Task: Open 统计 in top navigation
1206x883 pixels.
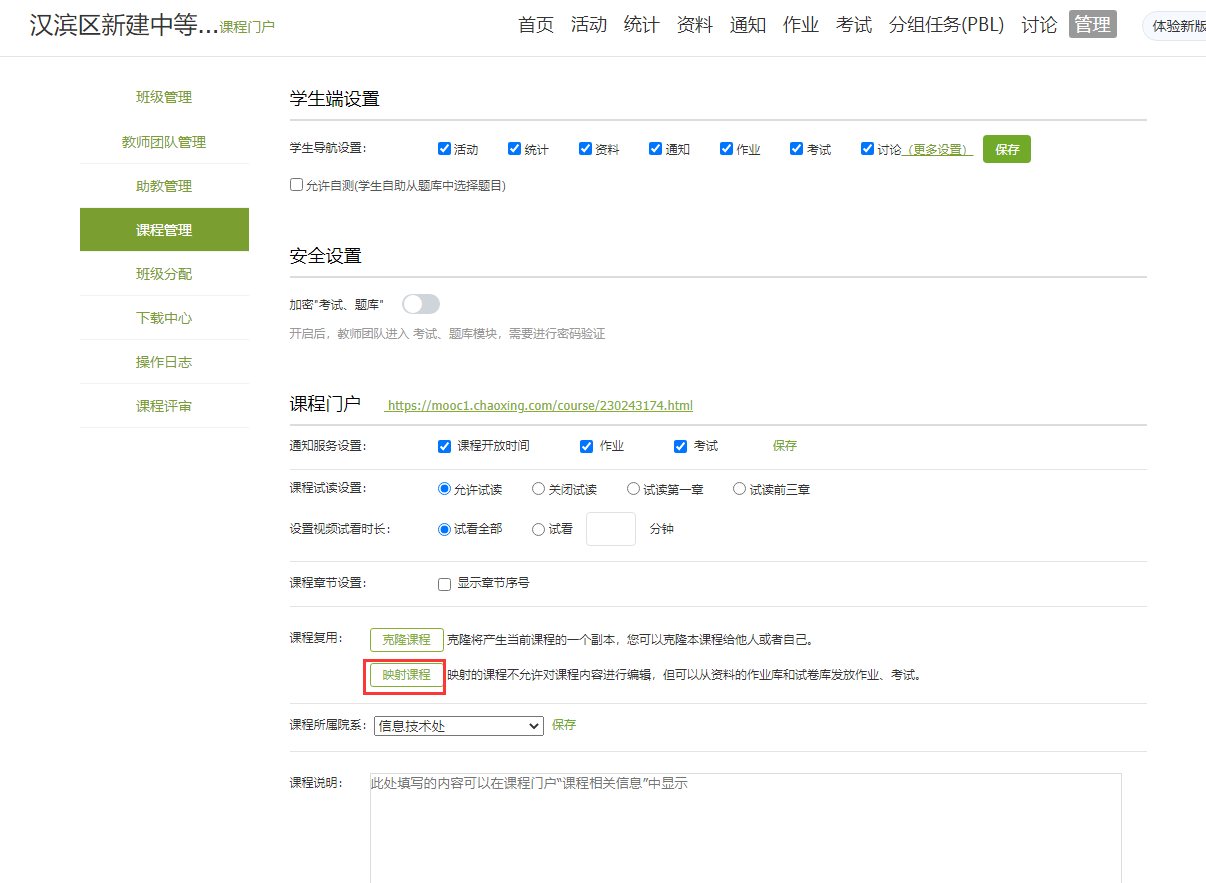Action: click(641, 25)
